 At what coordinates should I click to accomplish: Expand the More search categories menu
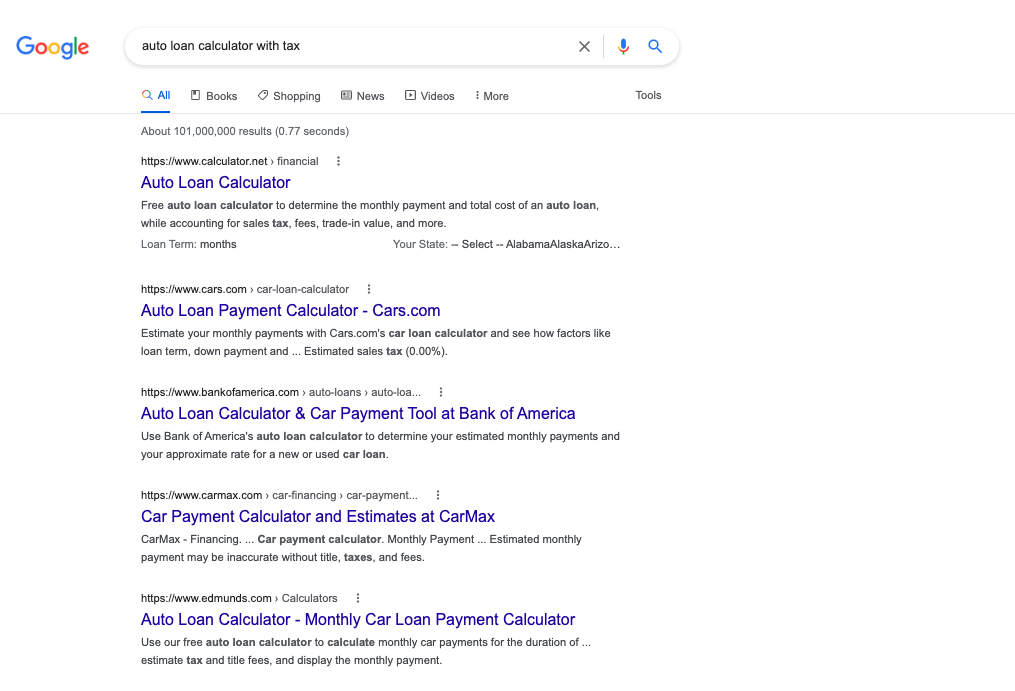coord(491,96)
